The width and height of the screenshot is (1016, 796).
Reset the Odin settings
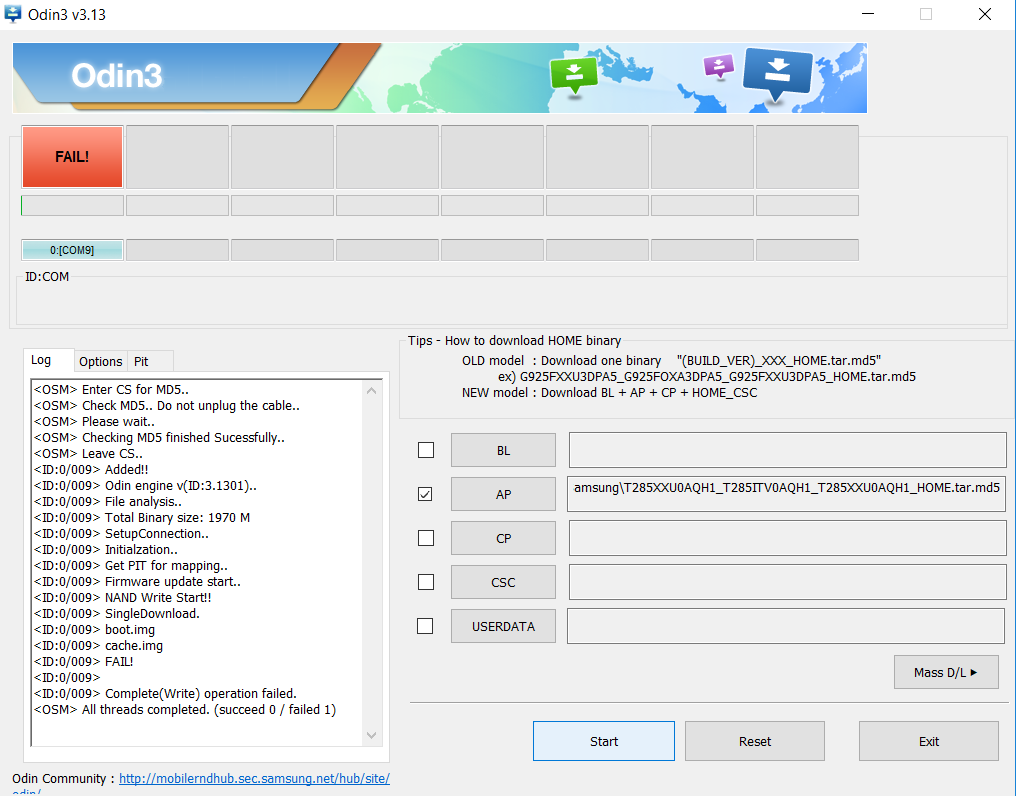pyautogui.click(x=755, y=741)
